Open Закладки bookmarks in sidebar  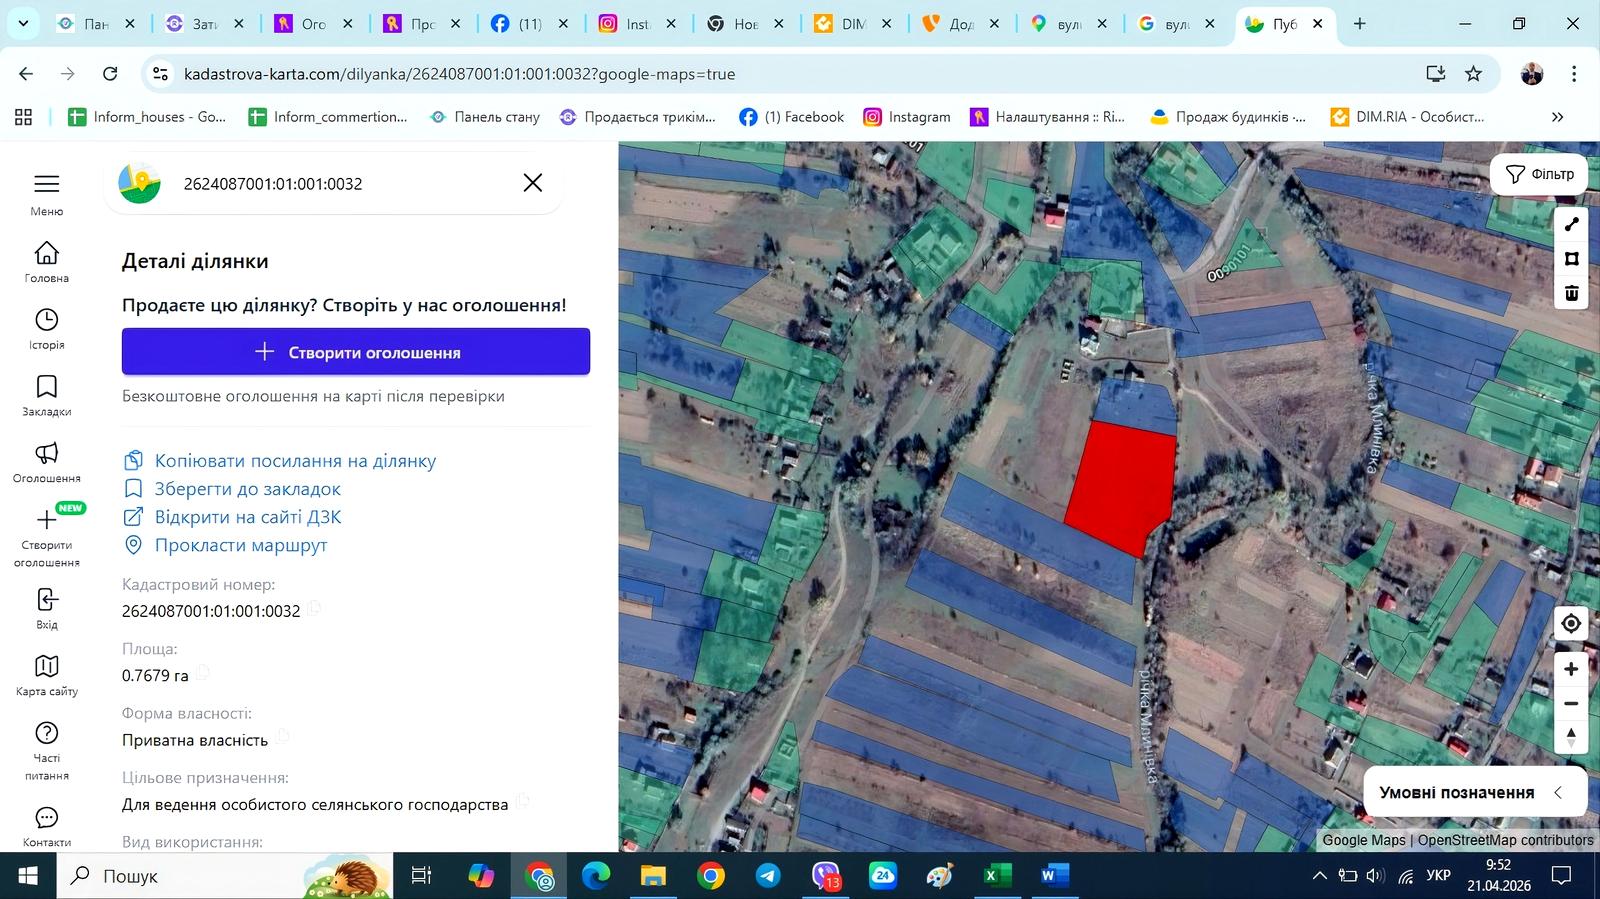46,387
